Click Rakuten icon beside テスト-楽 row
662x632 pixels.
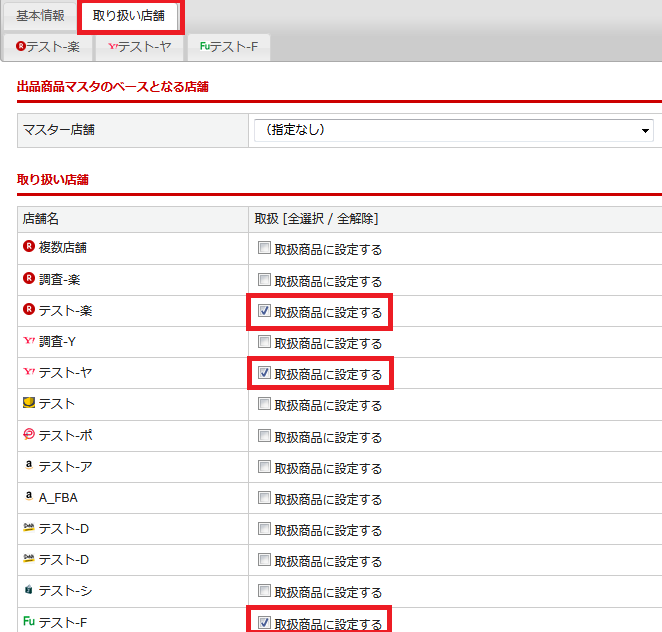[29, 309]
